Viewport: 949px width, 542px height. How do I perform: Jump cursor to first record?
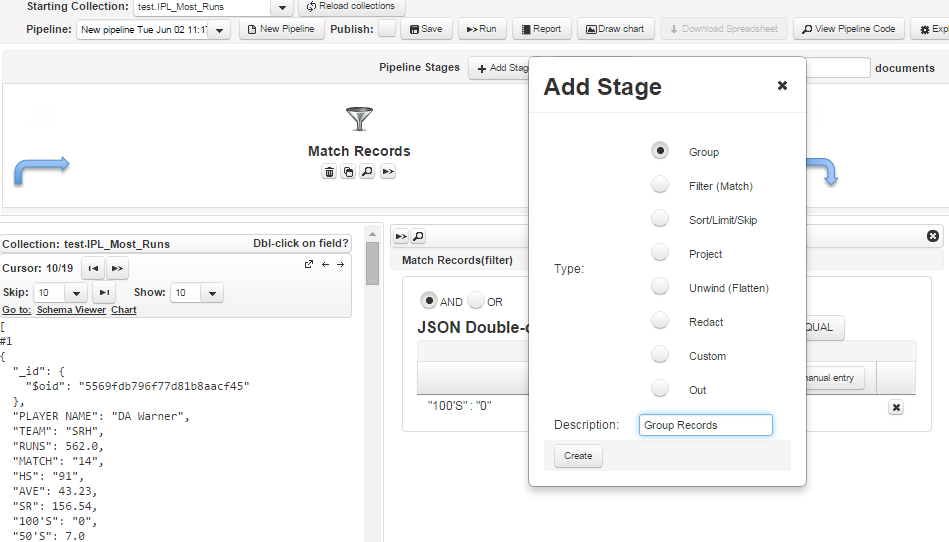pos(93,269)
